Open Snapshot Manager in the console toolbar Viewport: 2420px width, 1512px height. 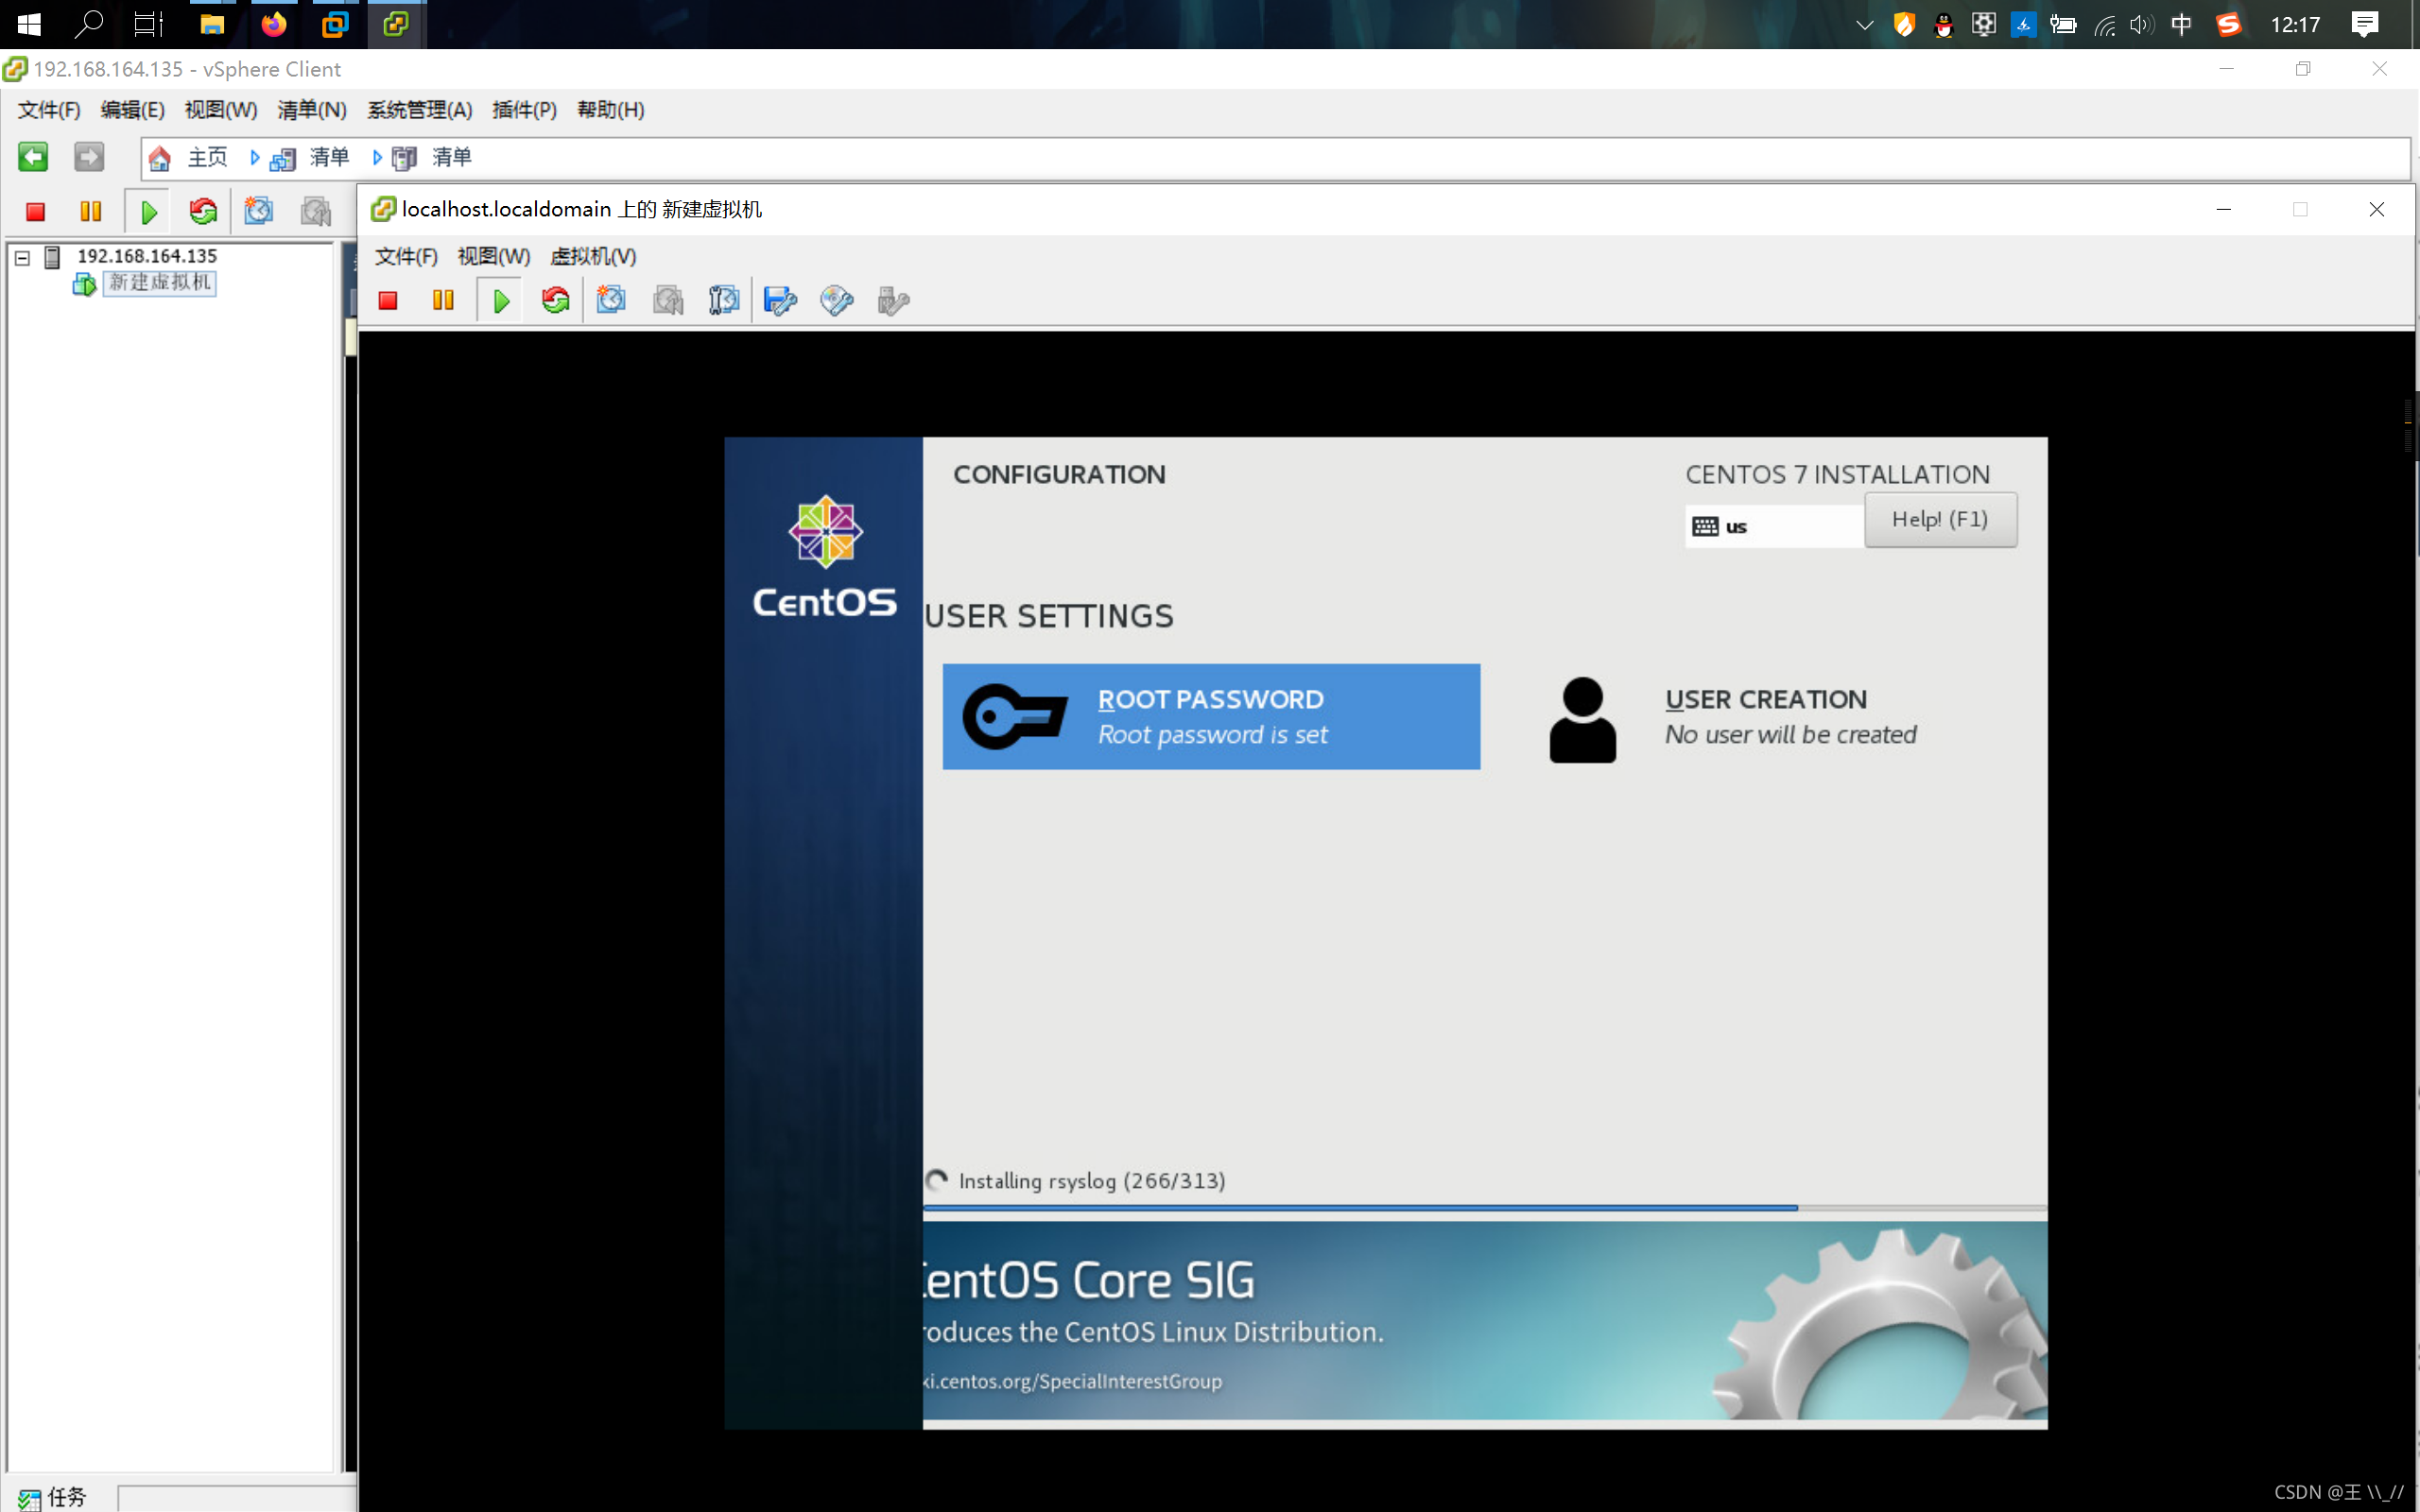724,300
